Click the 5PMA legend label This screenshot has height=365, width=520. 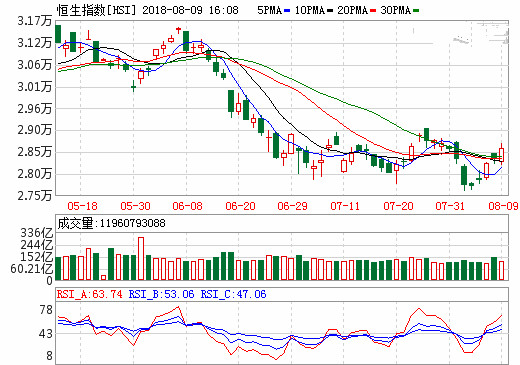(x=269, y=10)
